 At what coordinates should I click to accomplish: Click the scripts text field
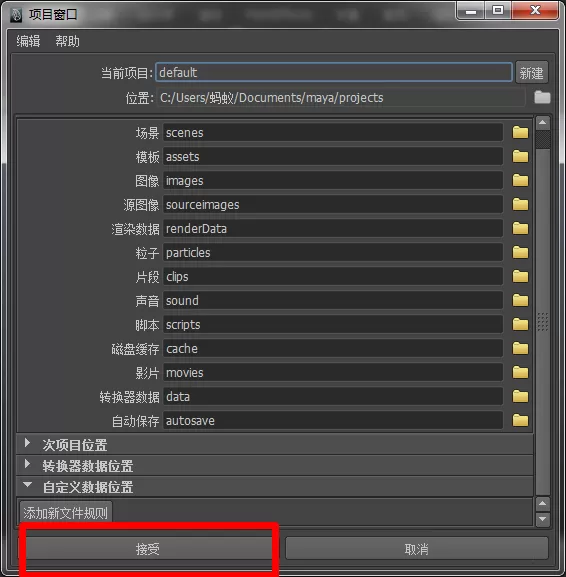coord(333,325)
